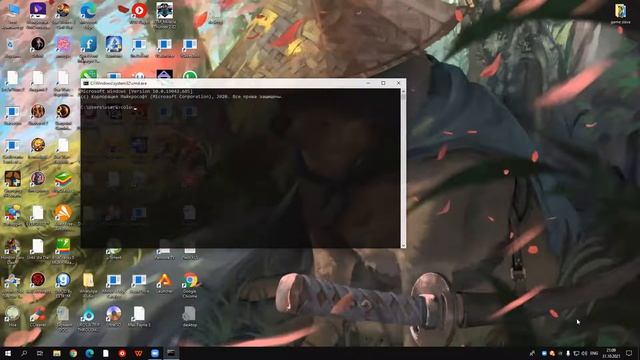640x360 pixels.
Task: Open the network icon in system tray
Action: (x=576, y=353)
